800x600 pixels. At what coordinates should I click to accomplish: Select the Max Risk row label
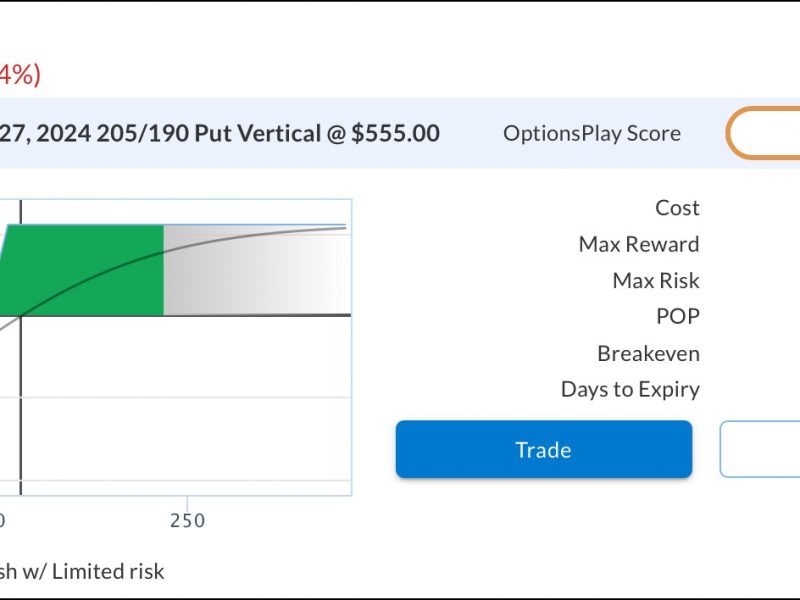coord(656,281)
